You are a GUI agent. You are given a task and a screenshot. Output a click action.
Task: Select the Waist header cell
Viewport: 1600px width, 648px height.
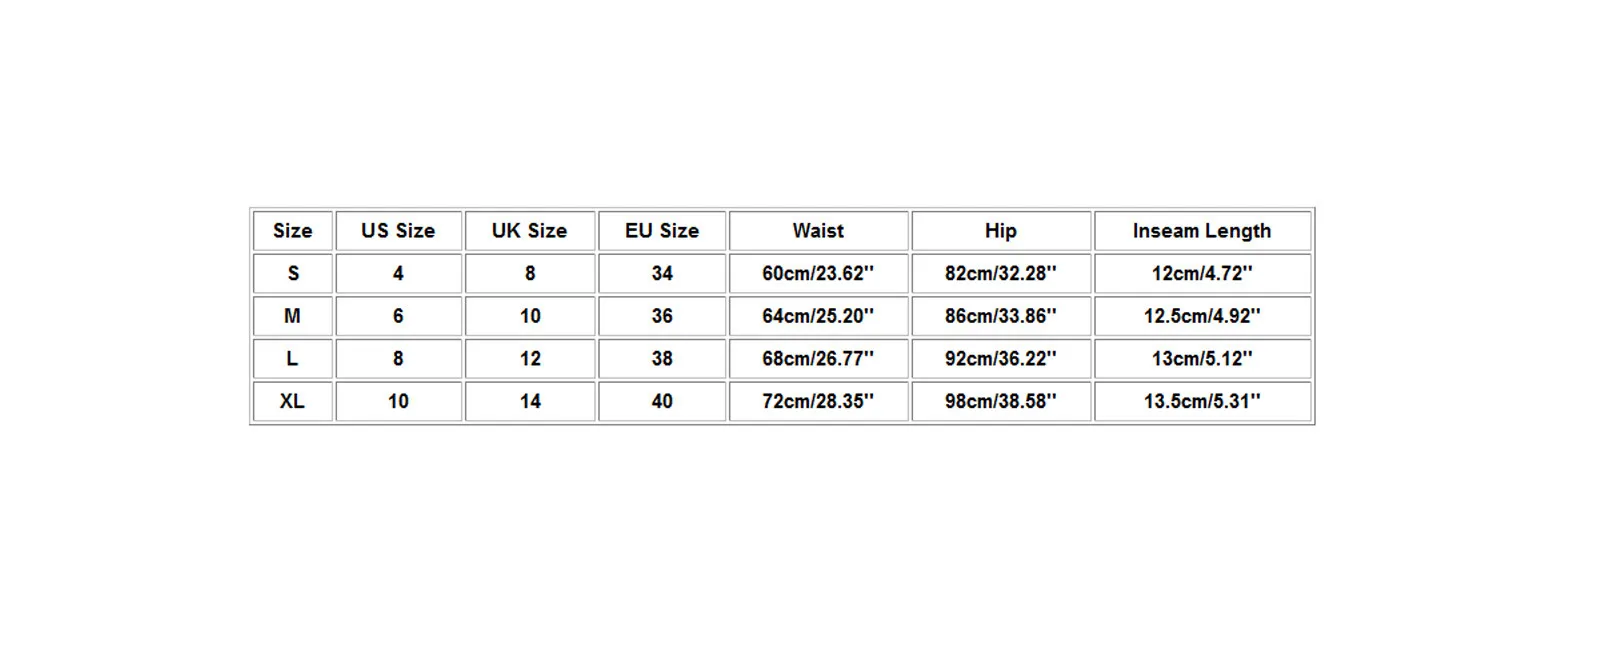818,231
